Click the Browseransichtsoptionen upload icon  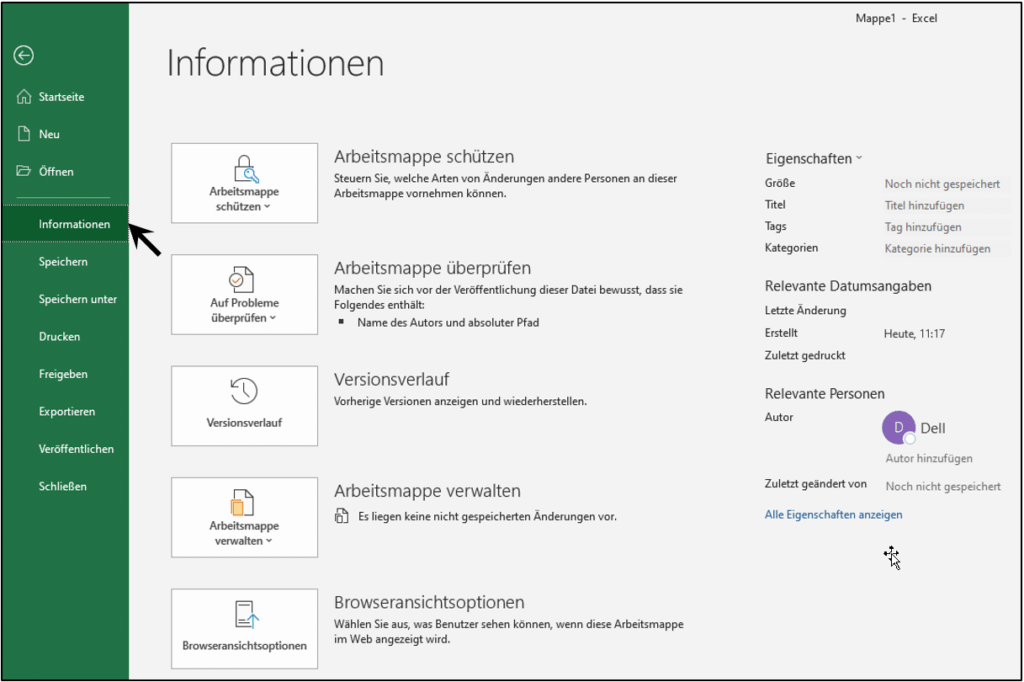pyautogui.click(x=246, y=615)
